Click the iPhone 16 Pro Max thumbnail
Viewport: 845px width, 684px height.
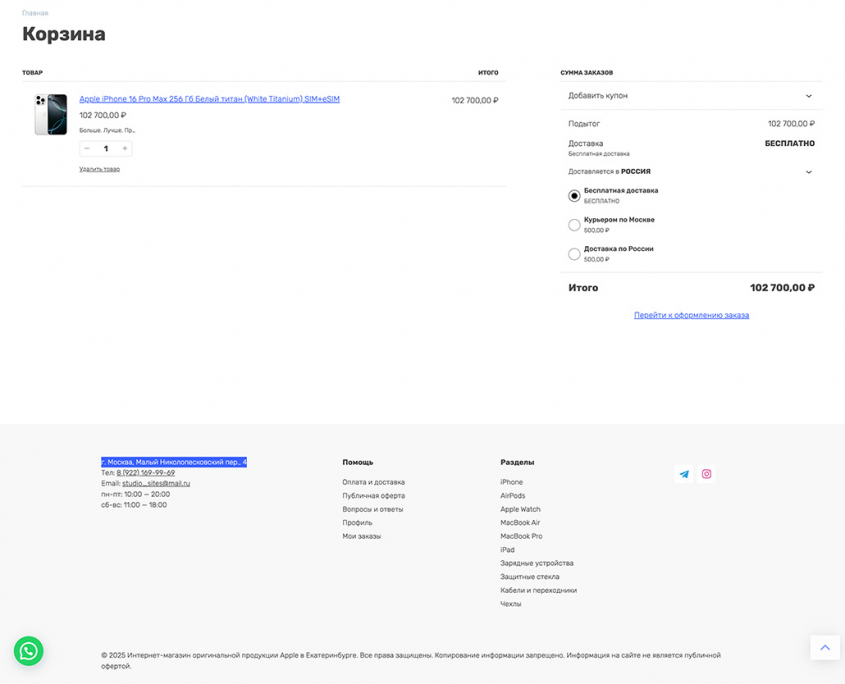[50, 114]
